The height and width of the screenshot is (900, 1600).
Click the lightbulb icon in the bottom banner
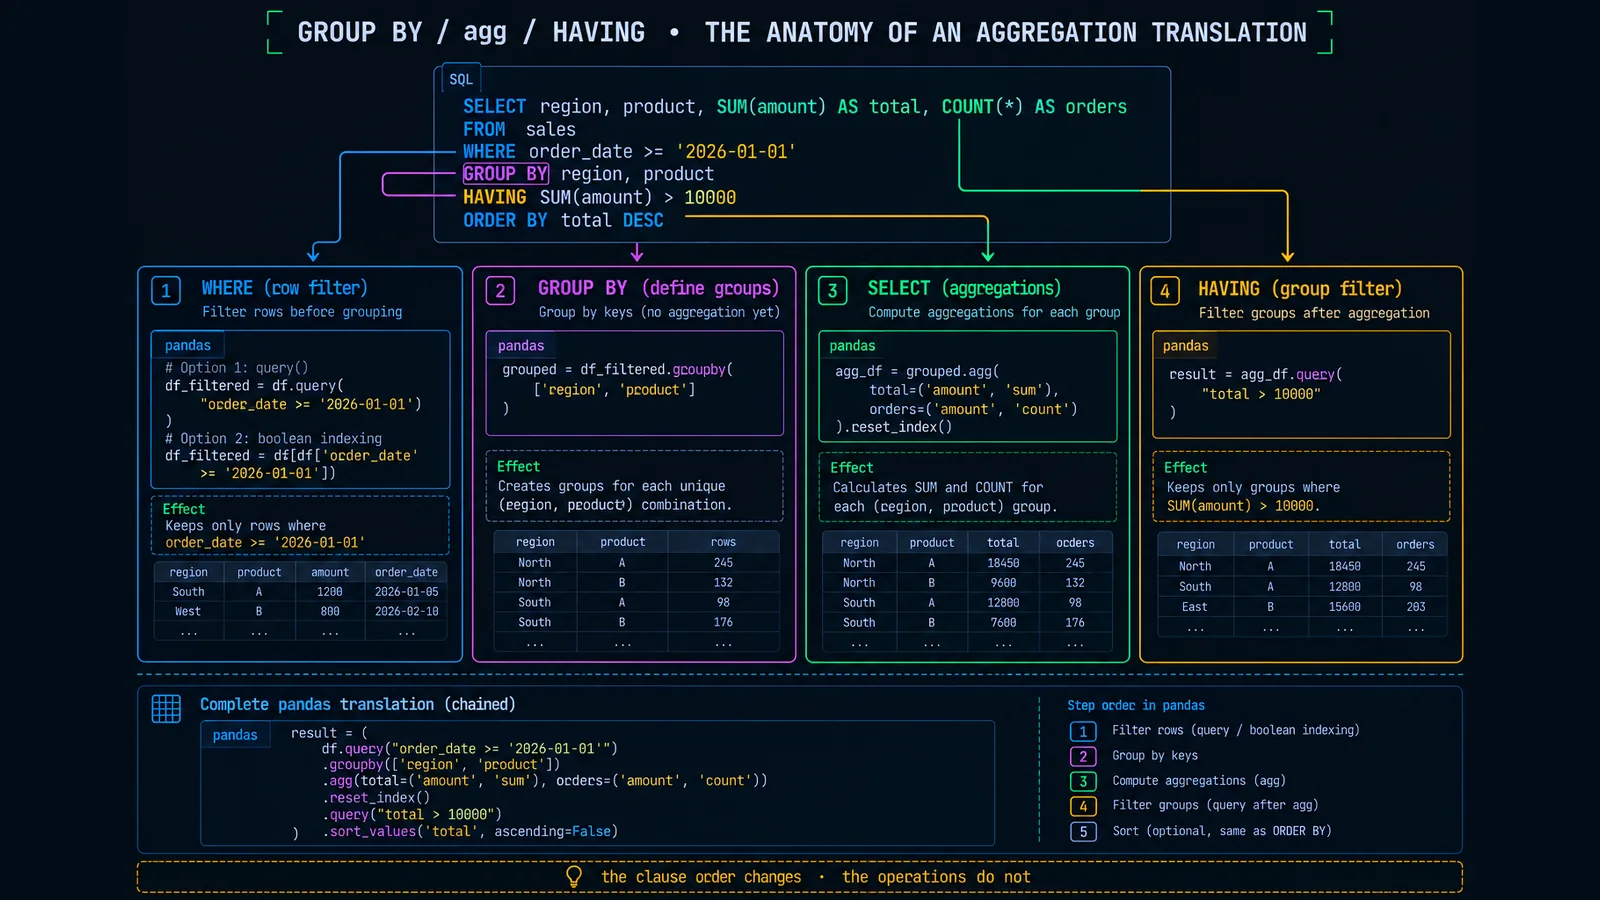click(x=574, y=877)
